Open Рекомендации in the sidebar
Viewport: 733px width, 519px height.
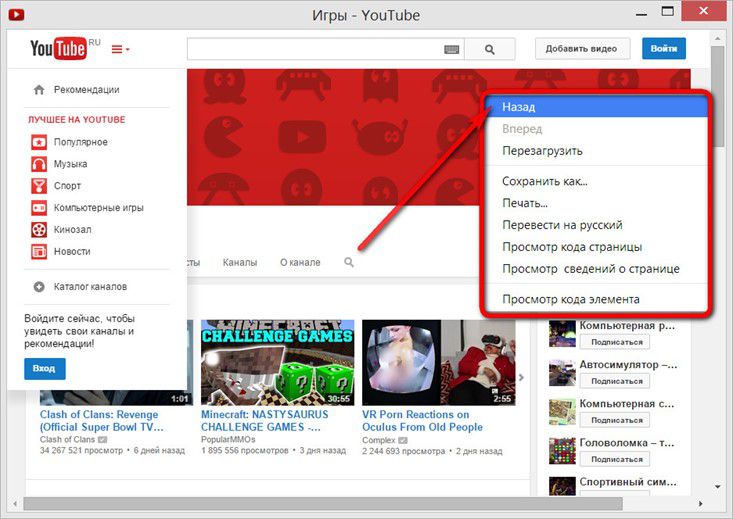[x=86, y=89]
